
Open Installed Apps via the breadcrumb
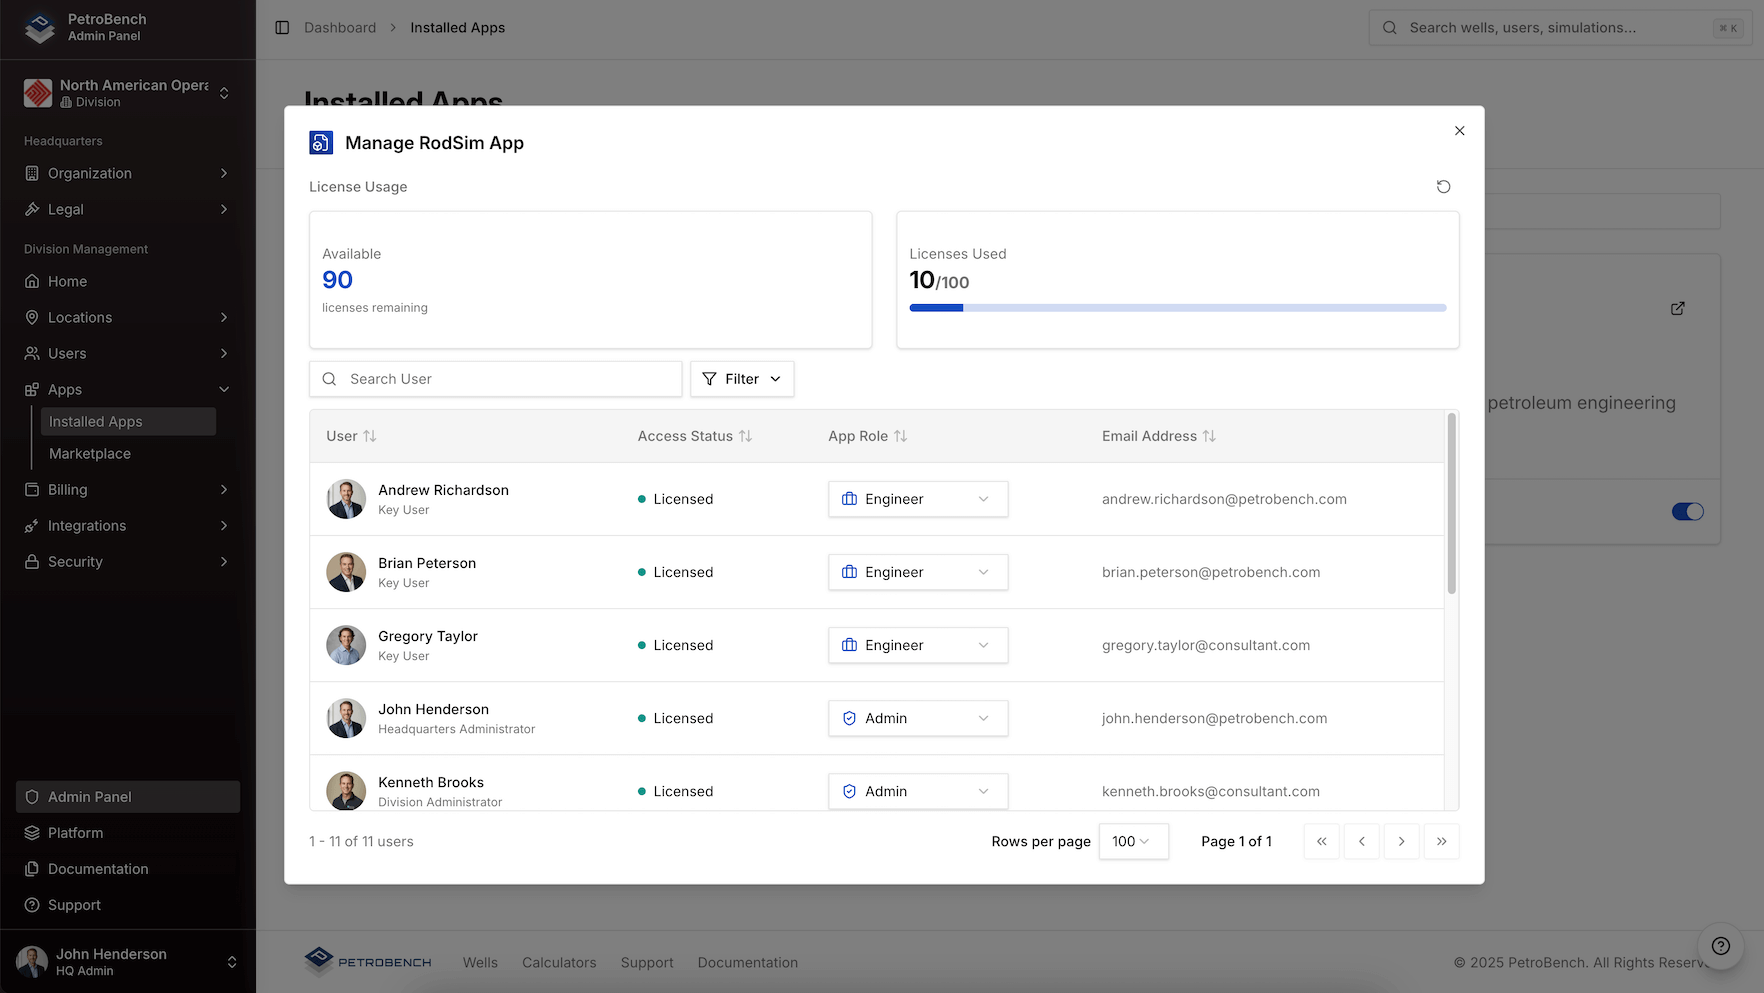457,27
